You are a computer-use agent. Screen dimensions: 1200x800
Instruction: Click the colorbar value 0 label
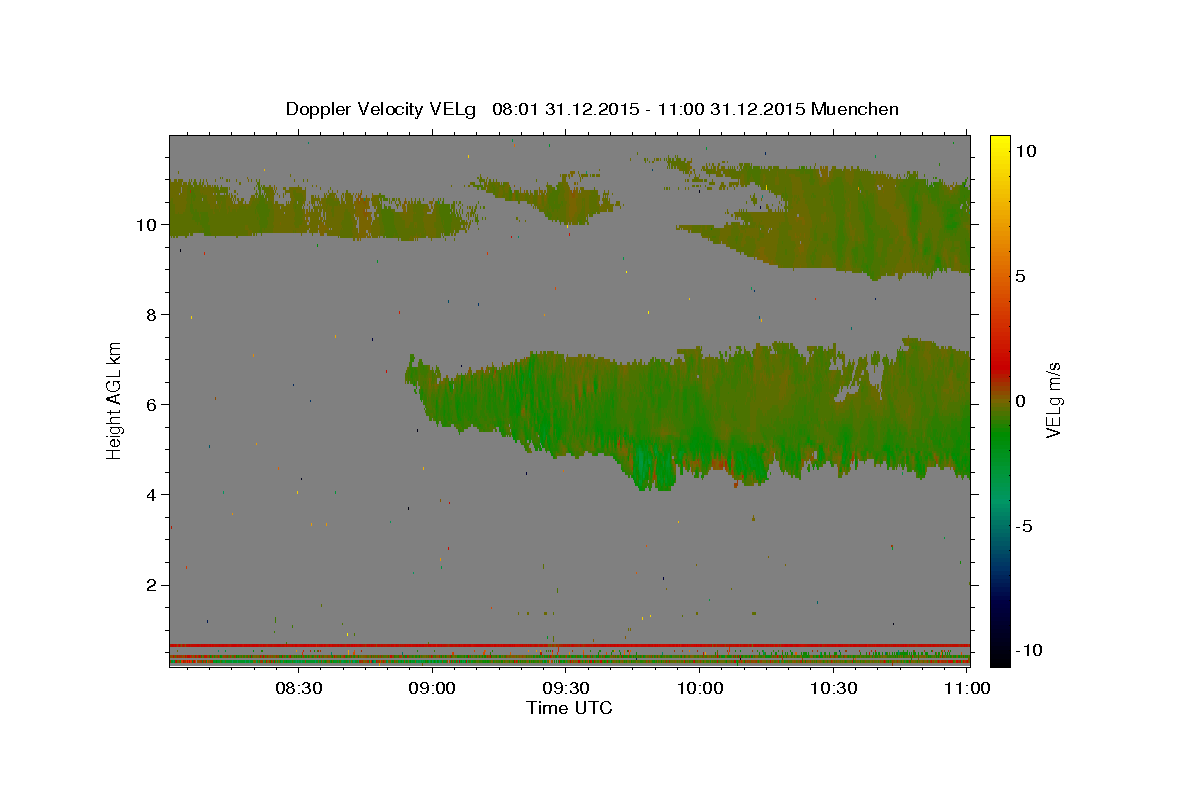(1021, 401)
